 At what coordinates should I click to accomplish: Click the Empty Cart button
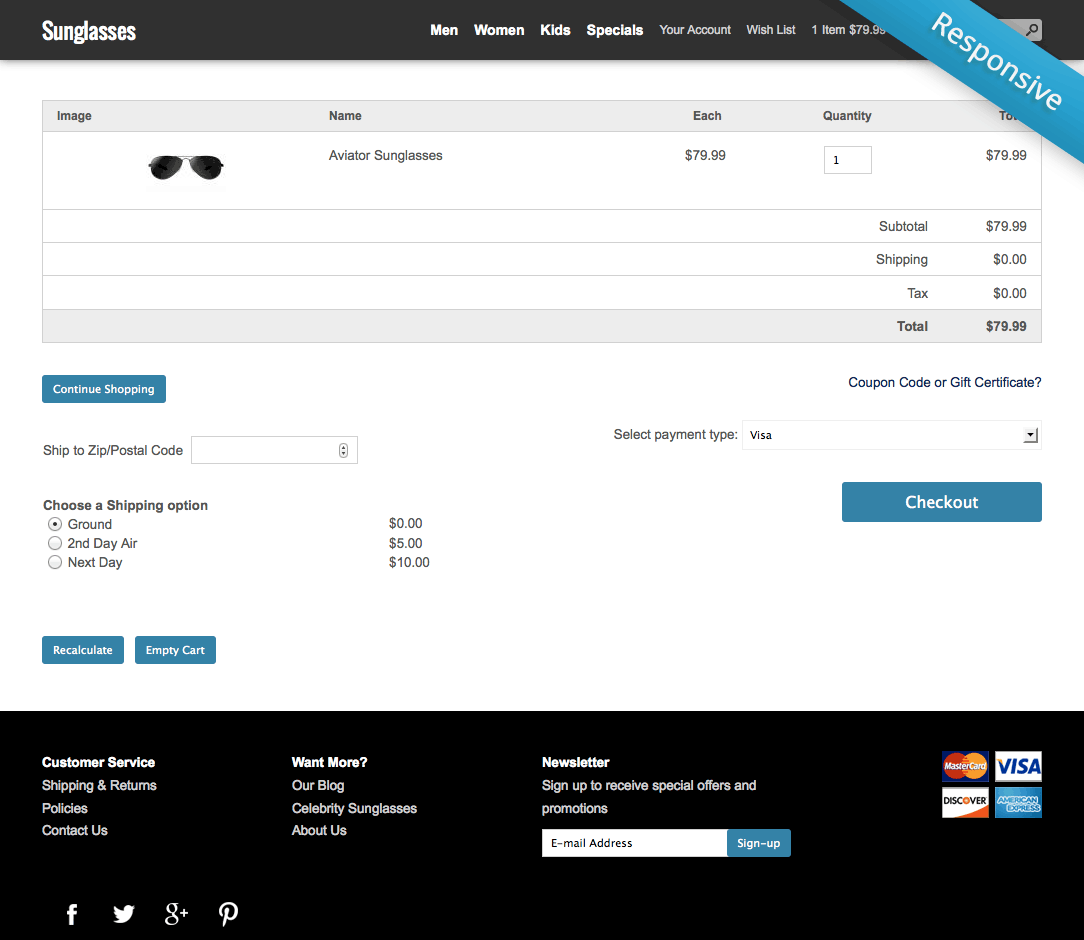pos(175,650)
